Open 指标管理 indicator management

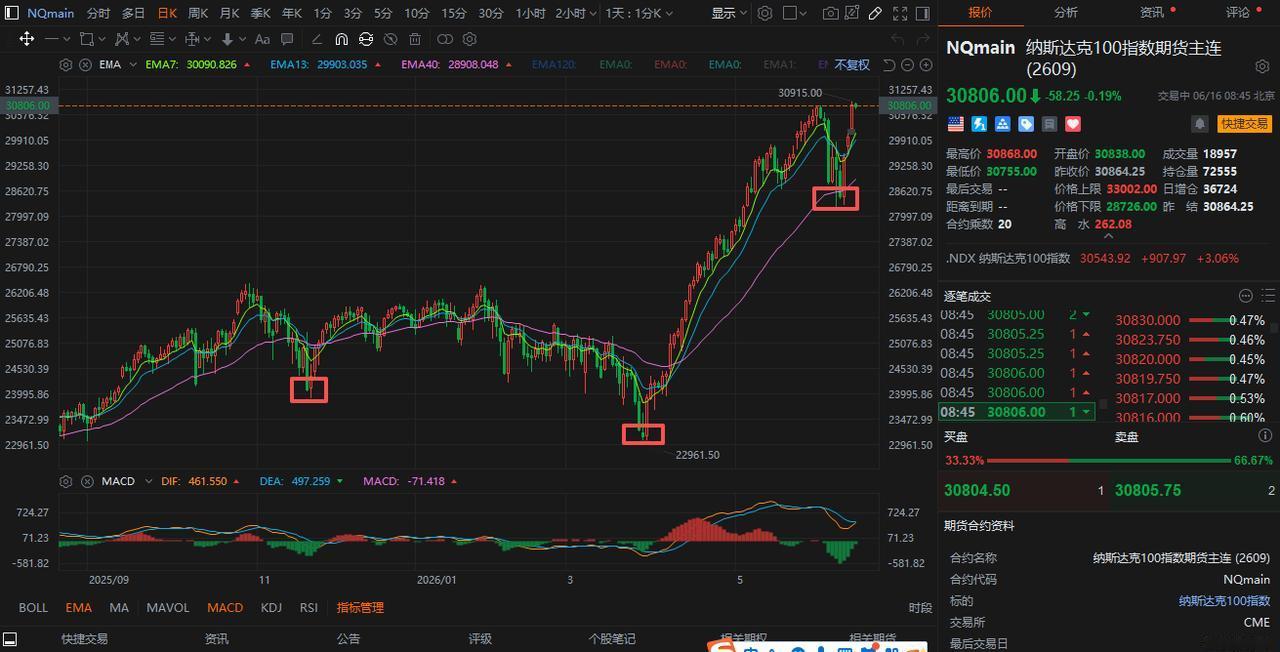click(360, 607)
